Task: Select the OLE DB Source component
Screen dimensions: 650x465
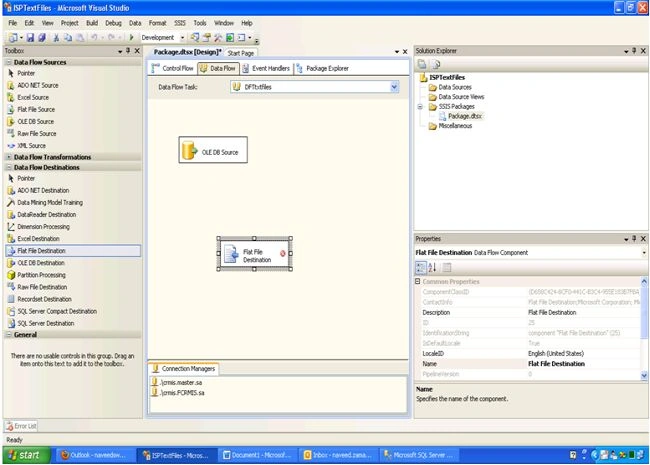Action: click(213, 150)
